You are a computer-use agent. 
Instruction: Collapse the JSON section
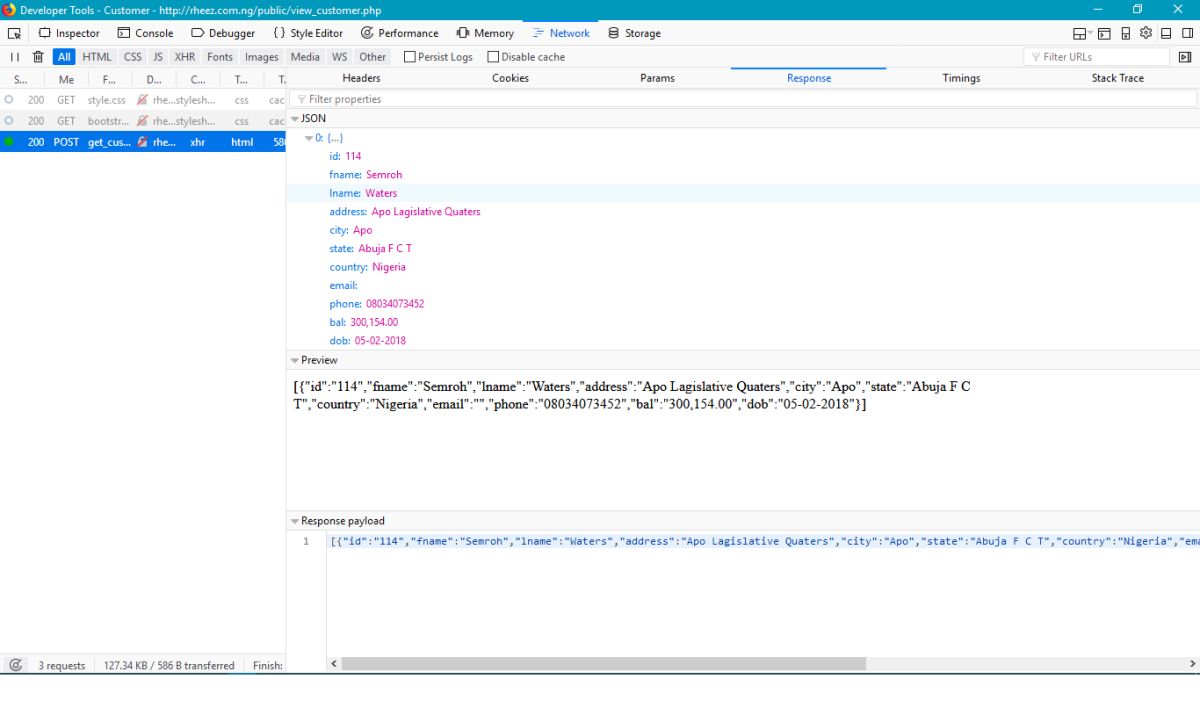pos(295,118)
